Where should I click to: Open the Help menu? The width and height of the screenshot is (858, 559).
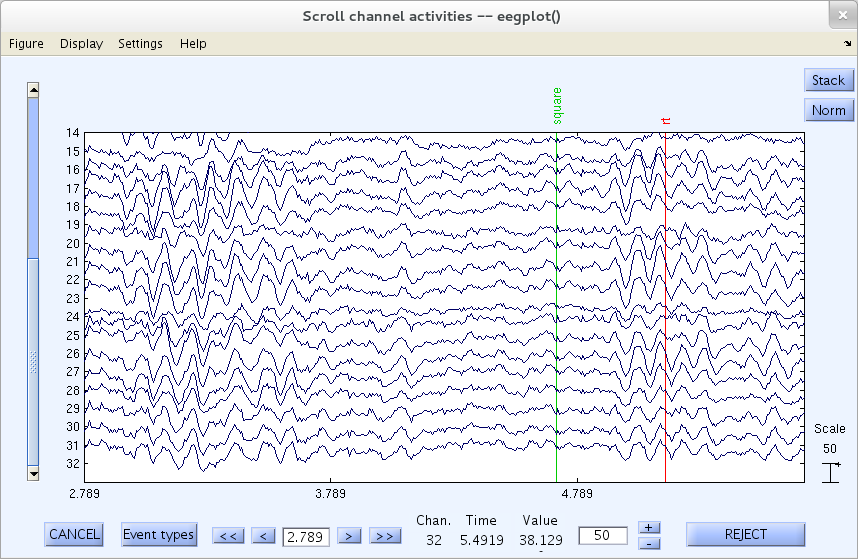click(193, 44)
